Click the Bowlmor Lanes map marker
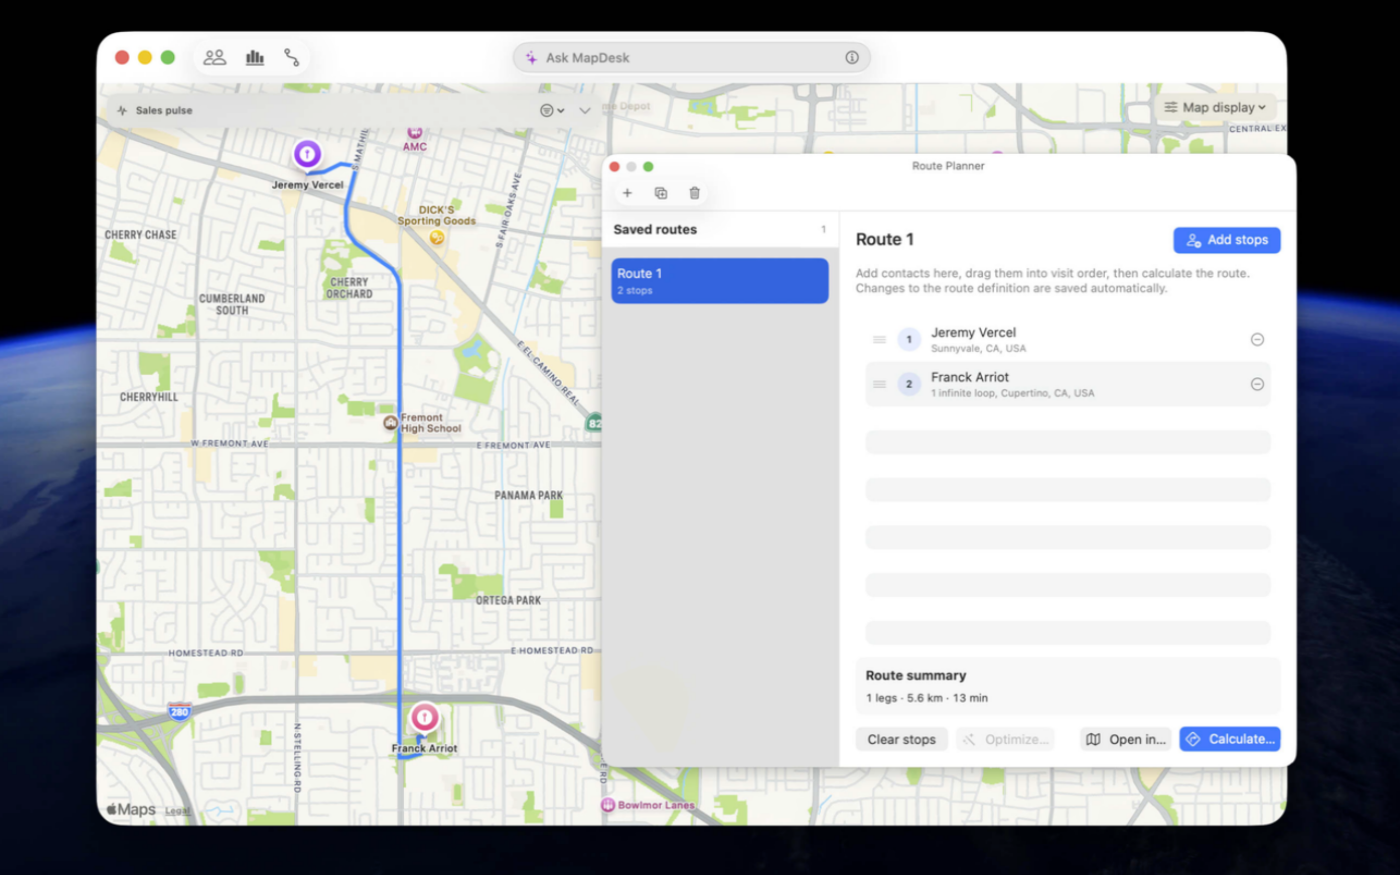 click(x=607, y=805)
